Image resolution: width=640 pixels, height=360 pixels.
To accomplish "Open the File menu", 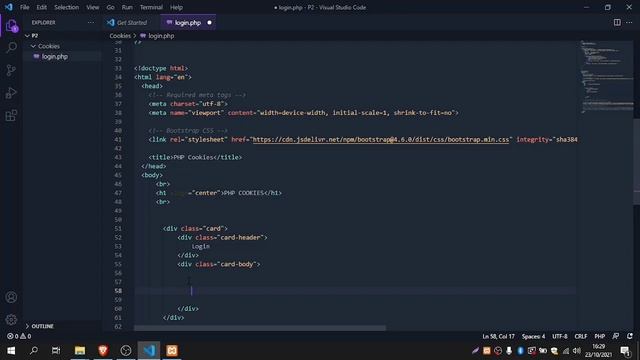I will coord(24,7).
